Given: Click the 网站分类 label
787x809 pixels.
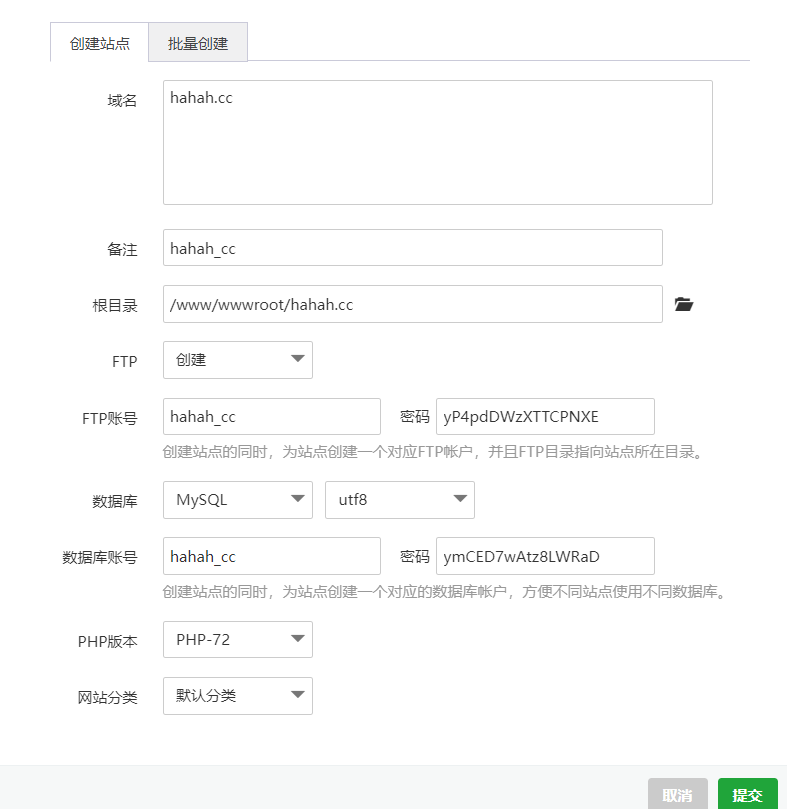Looking at the screenshot, I should click(108, 698).
